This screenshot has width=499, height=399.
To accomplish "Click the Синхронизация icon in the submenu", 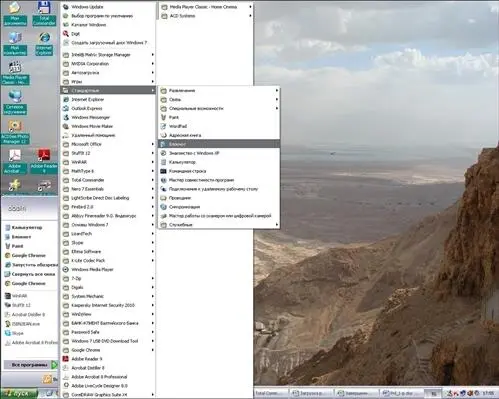I will pos(163,207).
